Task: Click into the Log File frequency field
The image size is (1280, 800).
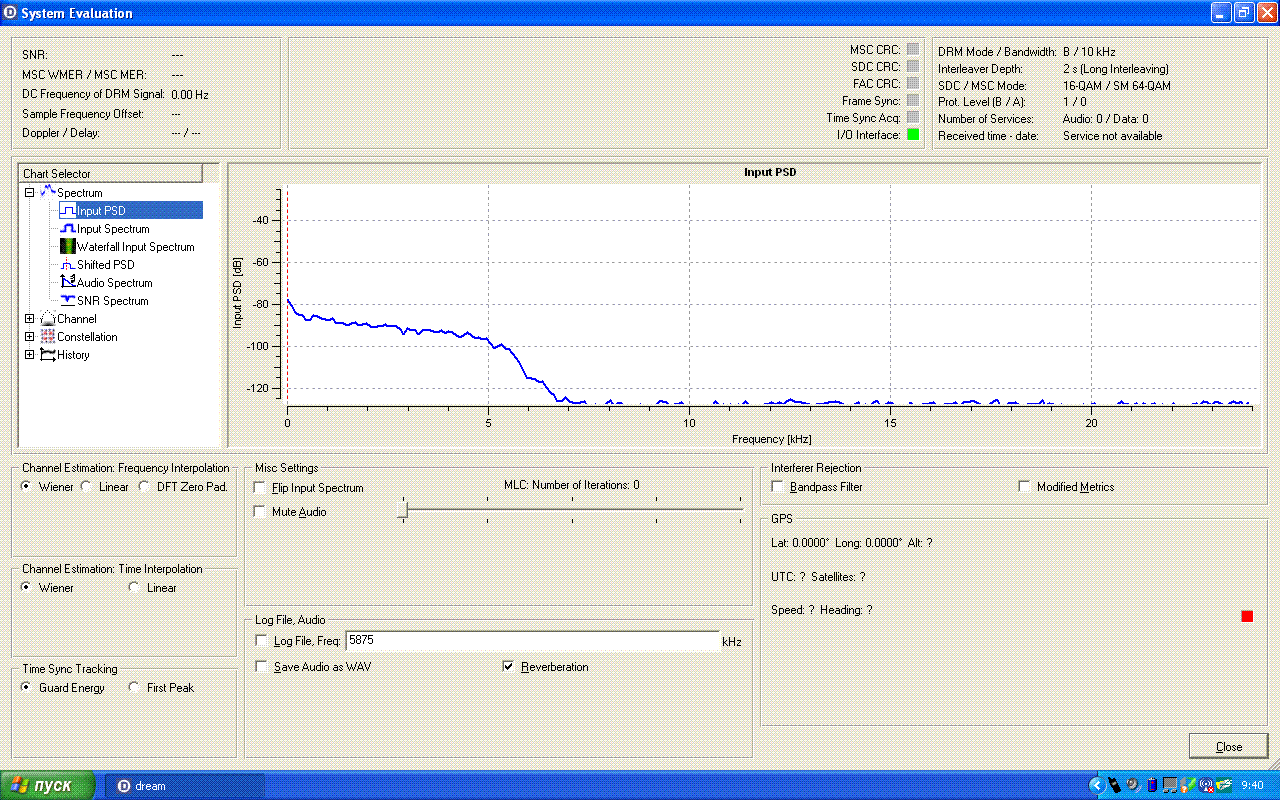Action: tap(532, 641)
